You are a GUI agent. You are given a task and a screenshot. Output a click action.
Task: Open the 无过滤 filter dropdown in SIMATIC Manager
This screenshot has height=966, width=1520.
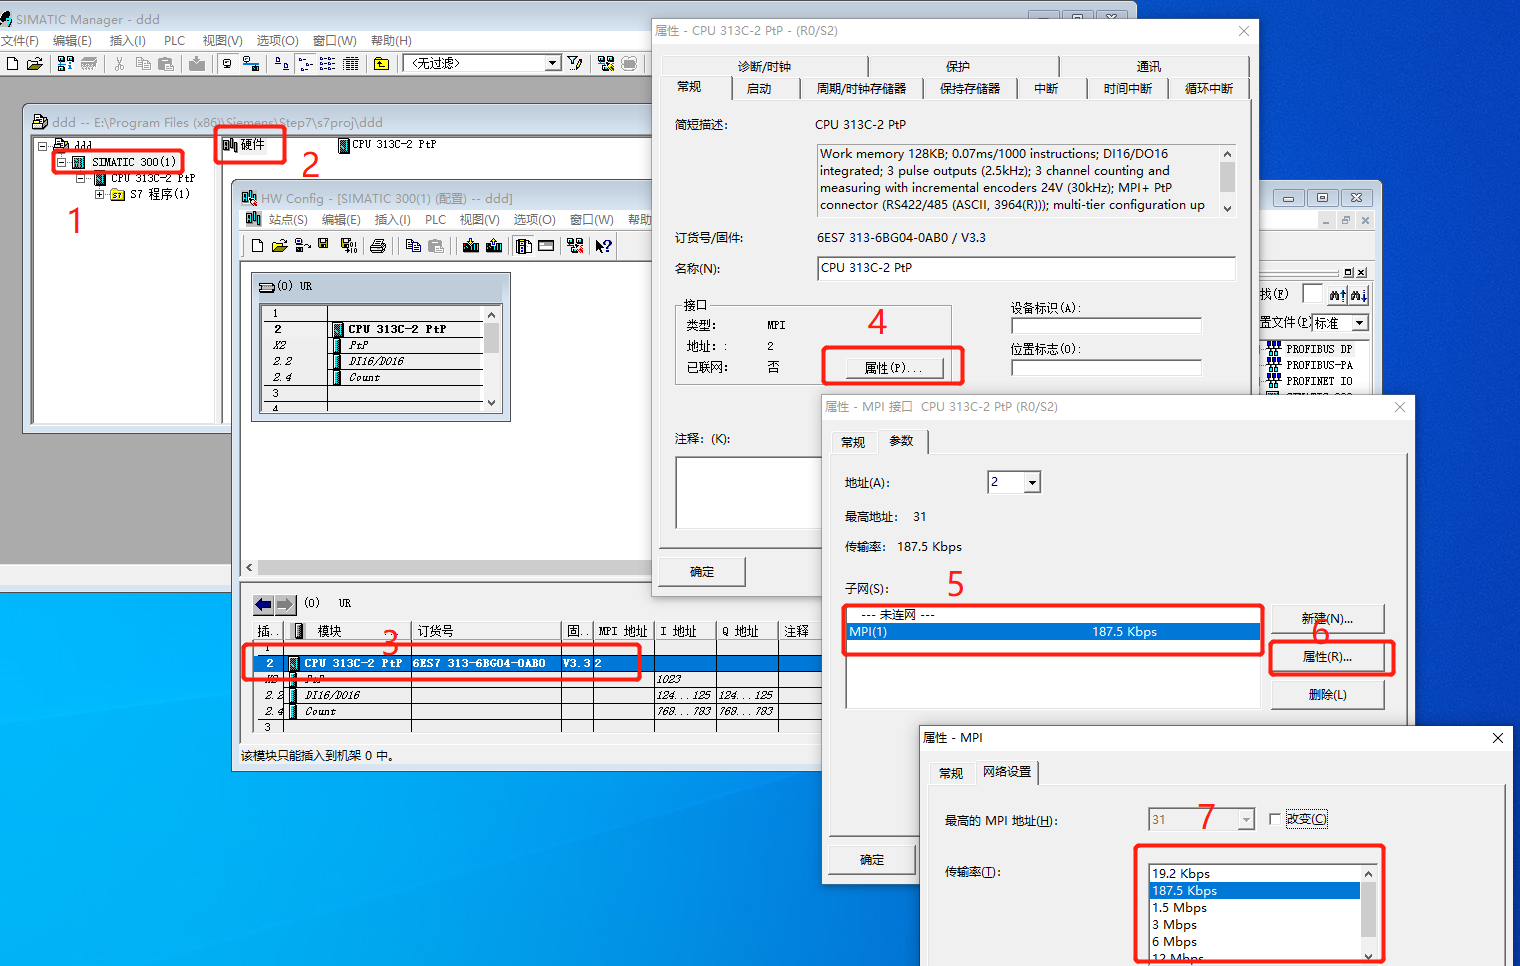pyautogui.click(x=552, y=63)
